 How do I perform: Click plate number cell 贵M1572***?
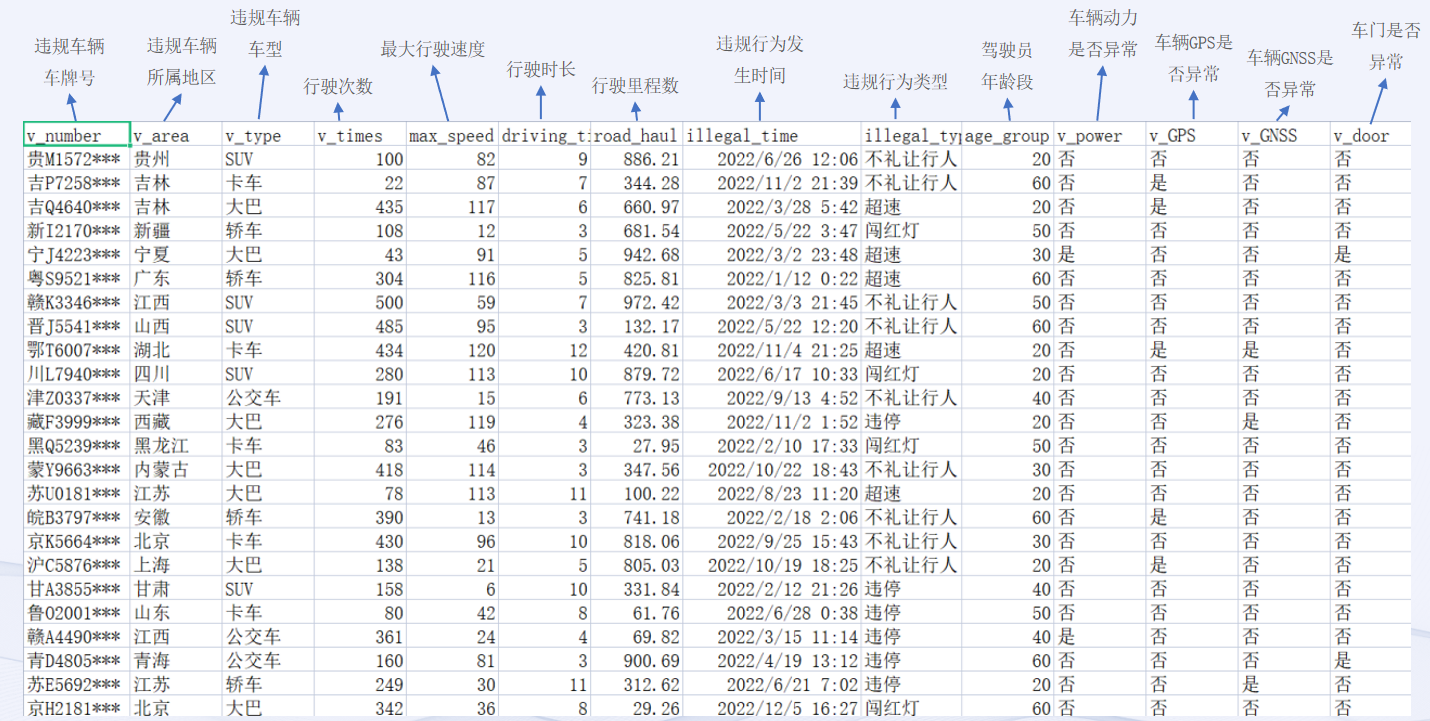[x=77, y=159]
